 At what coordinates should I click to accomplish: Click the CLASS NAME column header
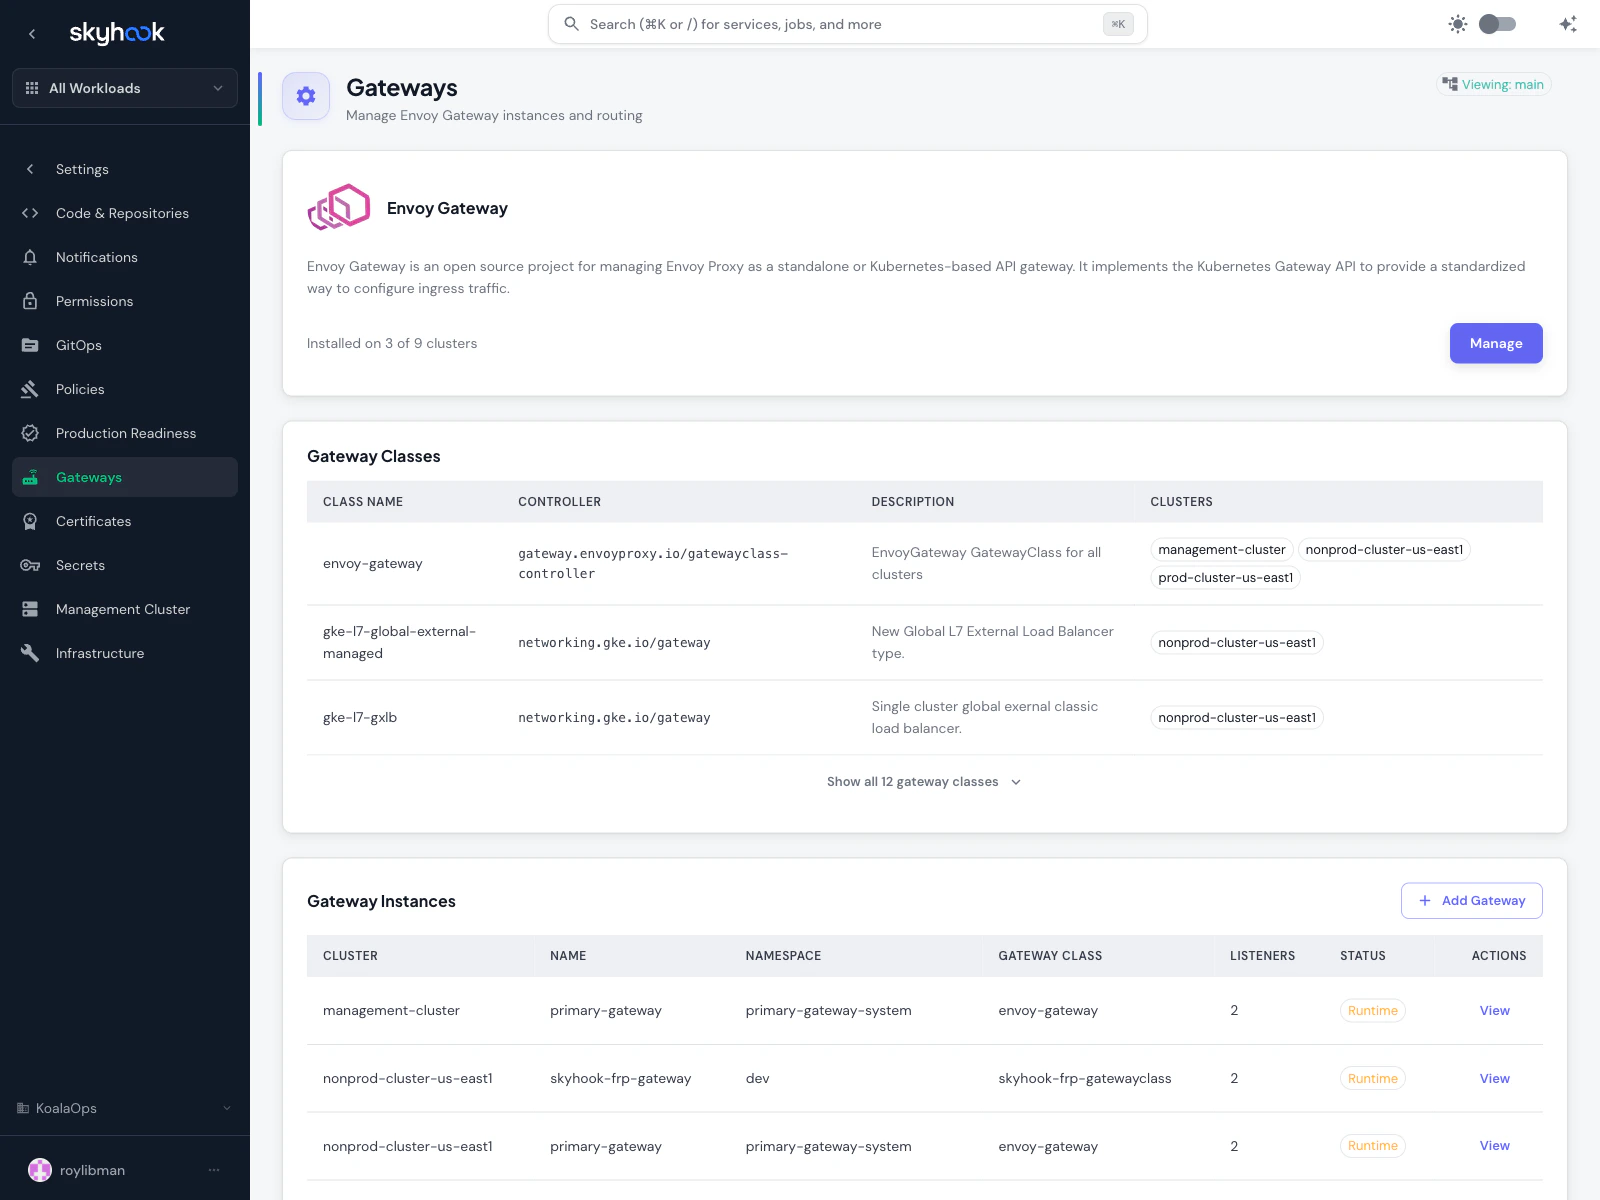click(x=363, y=502)
